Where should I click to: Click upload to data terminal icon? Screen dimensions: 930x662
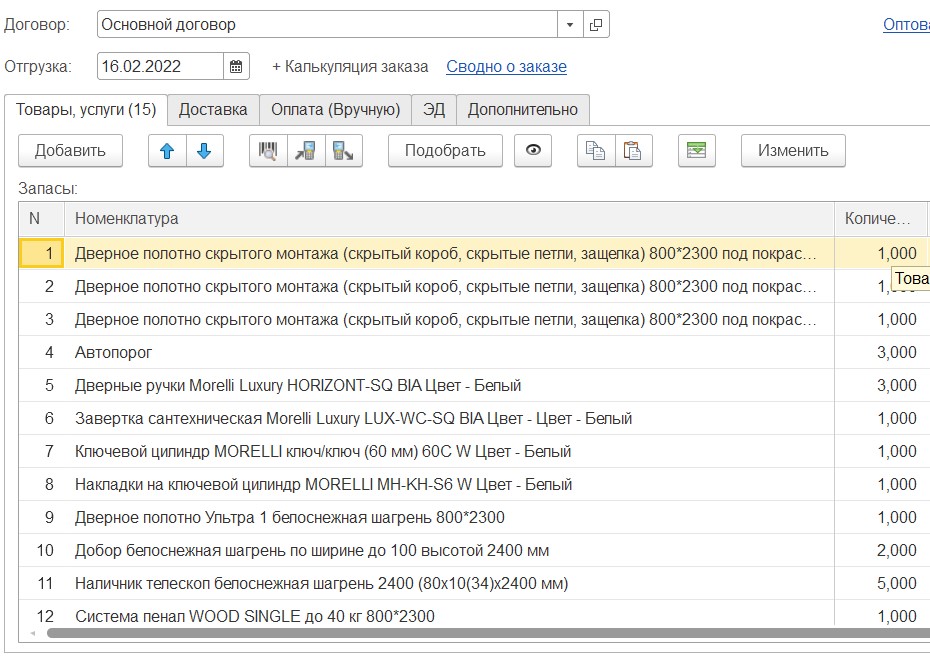click(x=343, y=151)
